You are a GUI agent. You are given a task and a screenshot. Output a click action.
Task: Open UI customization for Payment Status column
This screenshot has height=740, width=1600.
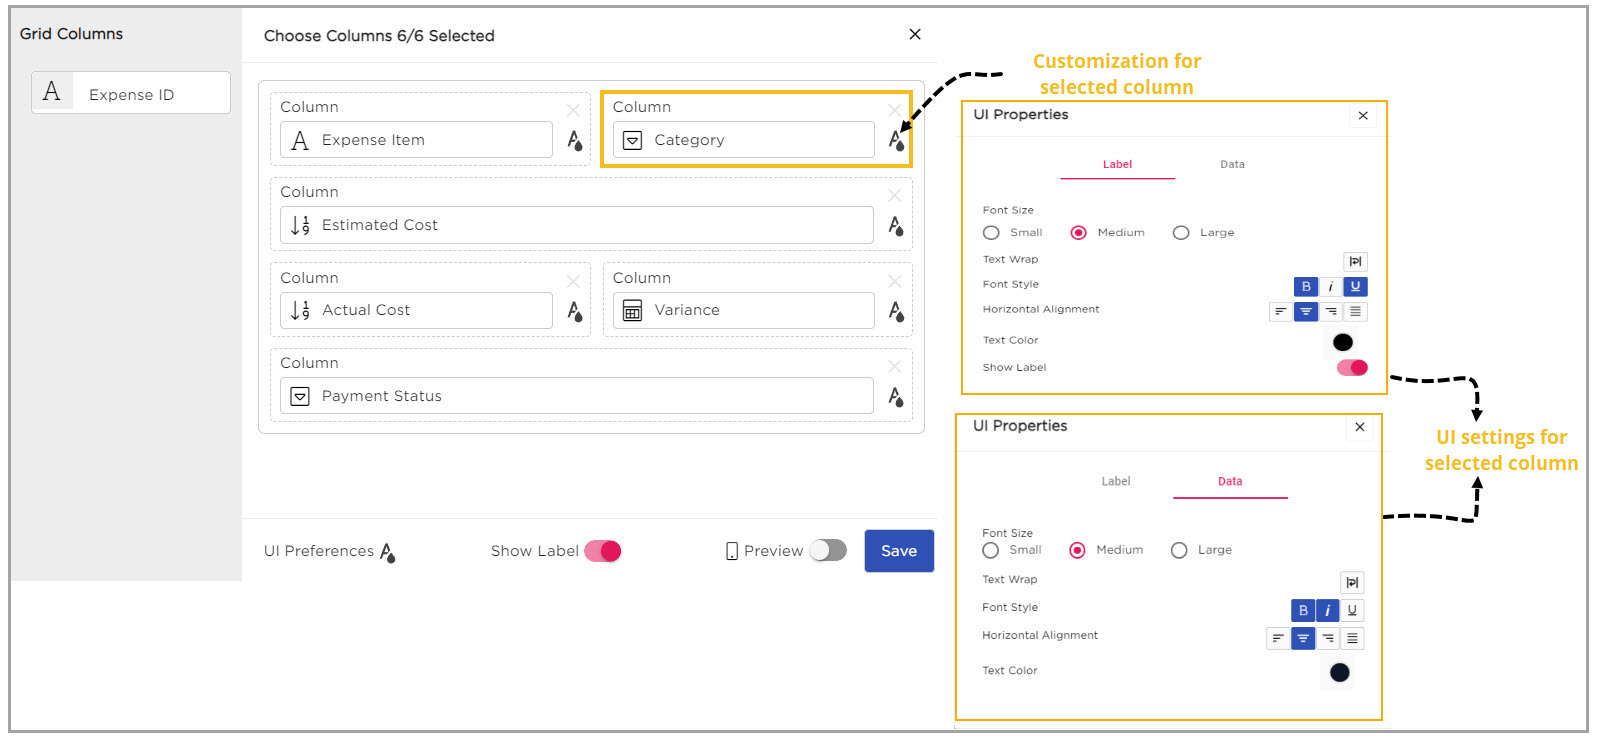coord(896,397)
